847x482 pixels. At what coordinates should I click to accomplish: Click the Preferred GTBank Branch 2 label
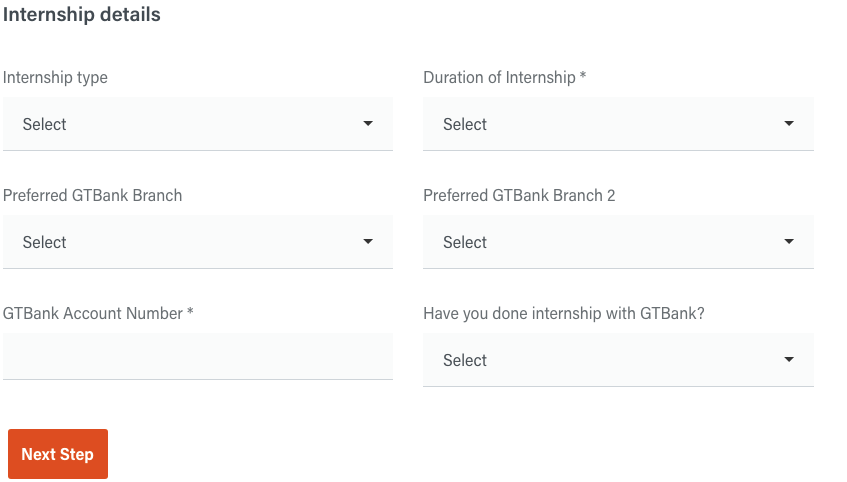519,195
